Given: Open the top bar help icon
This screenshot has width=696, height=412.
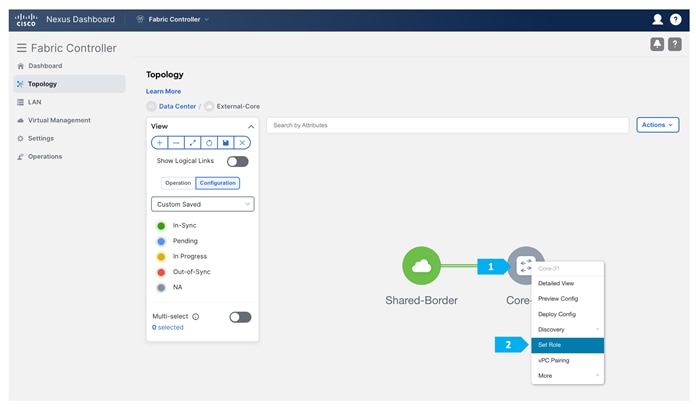Looking at the screenshot, I should [x=676, y=19].
